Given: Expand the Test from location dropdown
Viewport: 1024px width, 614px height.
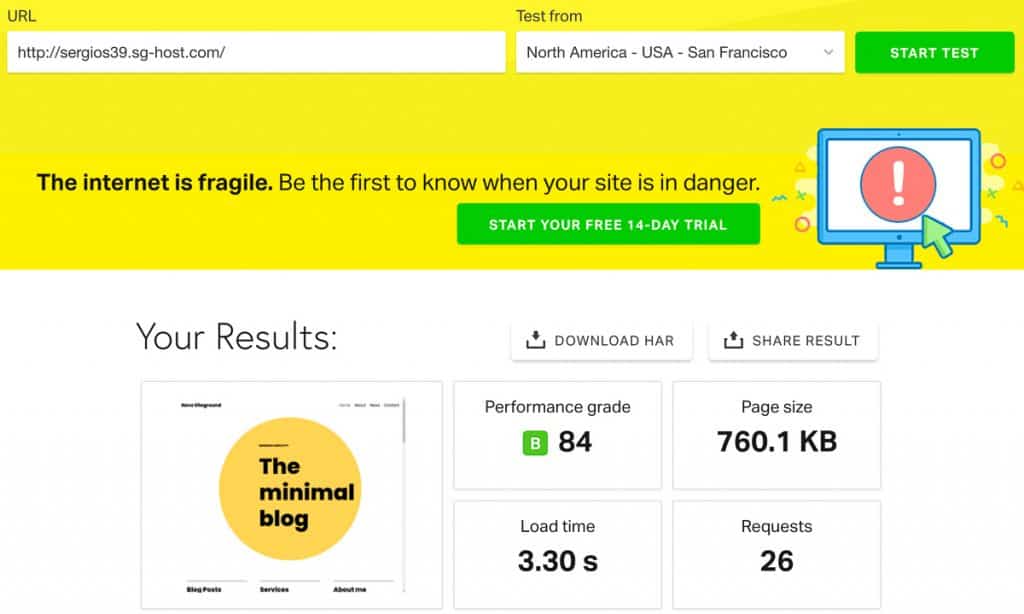Looking at the screenshot, I should coord(680,53).
